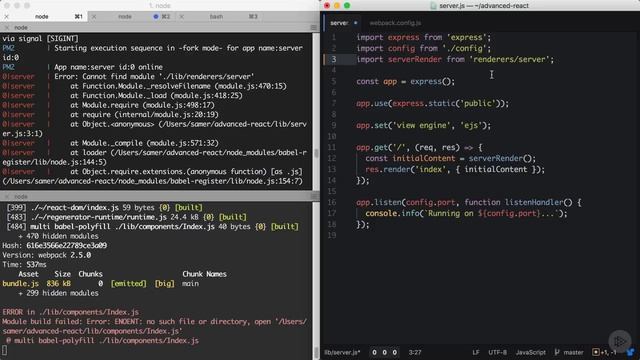The image size is (640, 360).
Task: Click the Hash value line in webpack output
Action: click(x=55, y=246)
